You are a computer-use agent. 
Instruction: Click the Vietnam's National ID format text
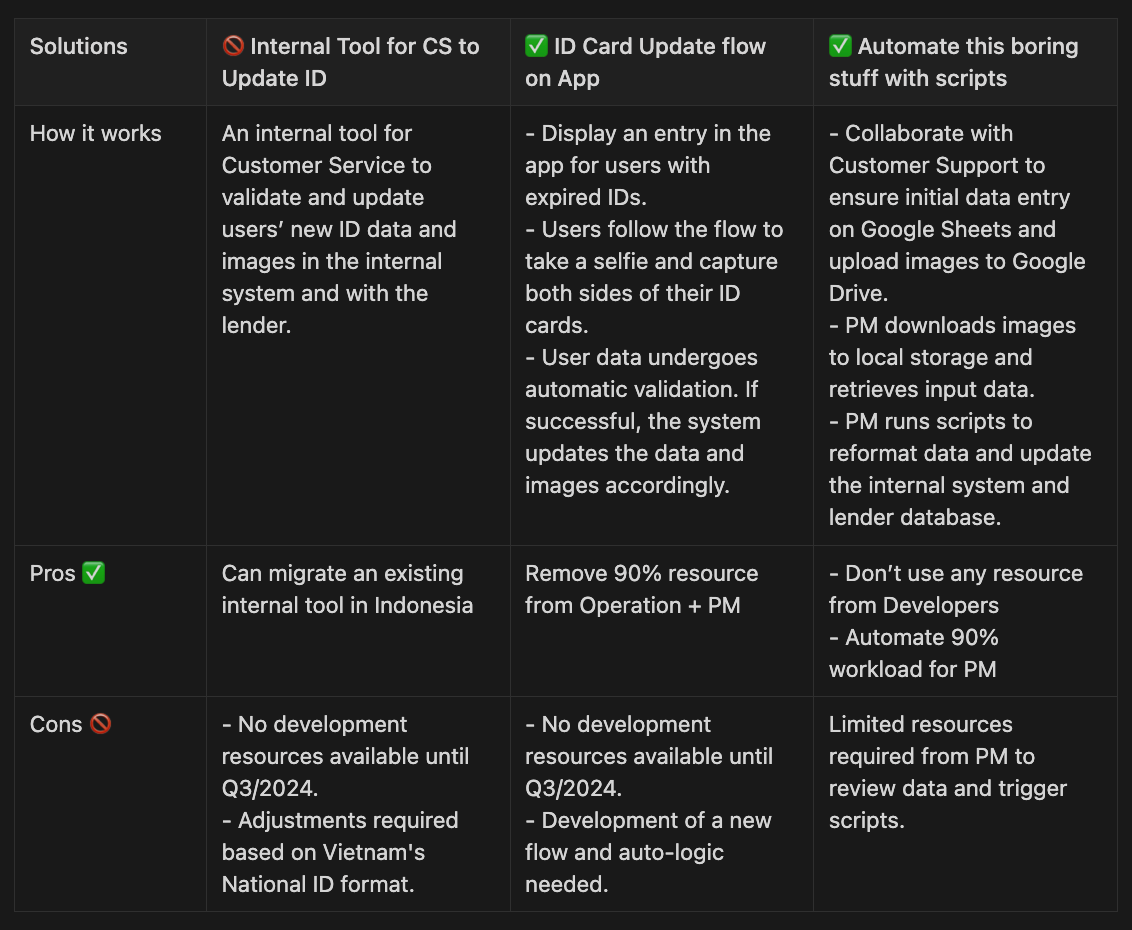[323, 868]
